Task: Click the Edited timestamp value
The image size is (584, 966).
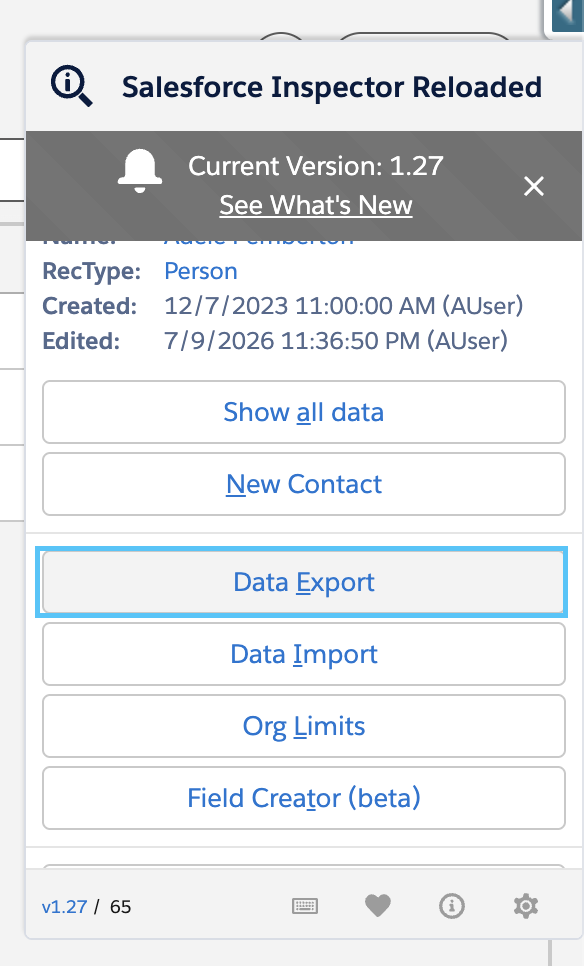Action: pyautogui.click(x=336, y=341)
